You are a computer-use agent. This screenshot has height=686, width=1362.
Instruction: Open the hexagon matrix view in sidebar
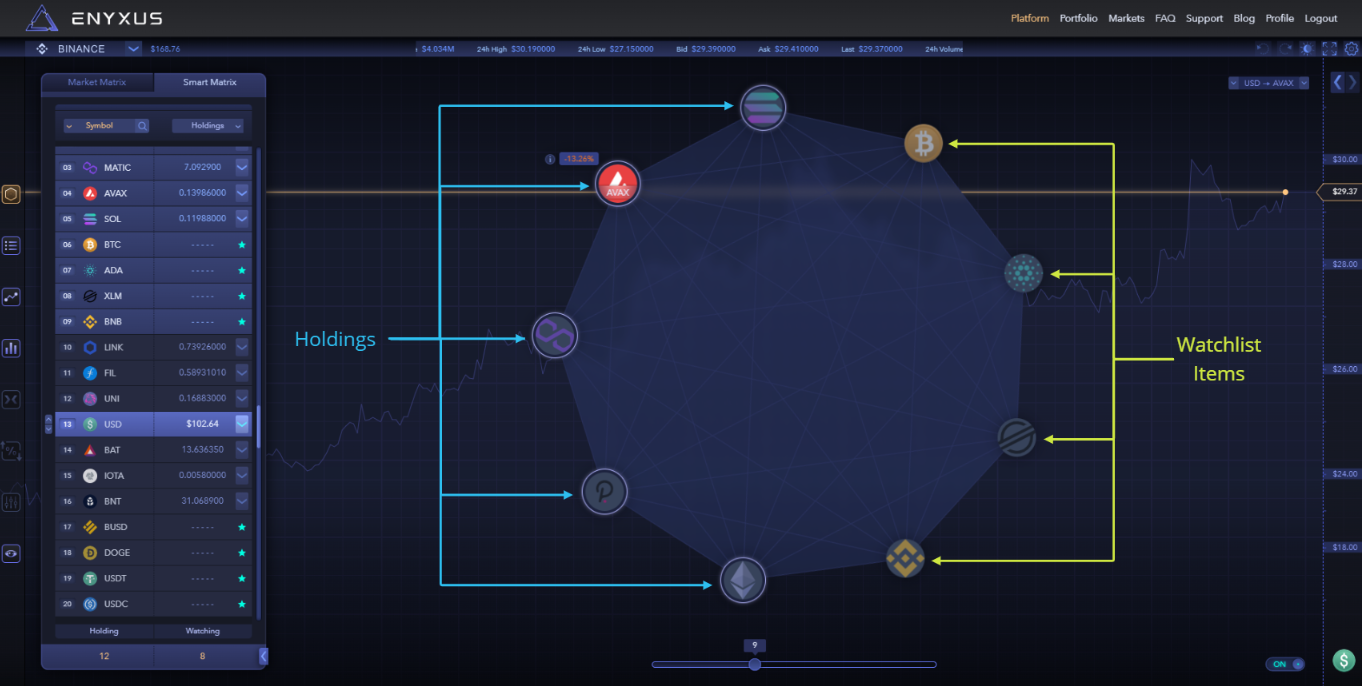(11, 194)
